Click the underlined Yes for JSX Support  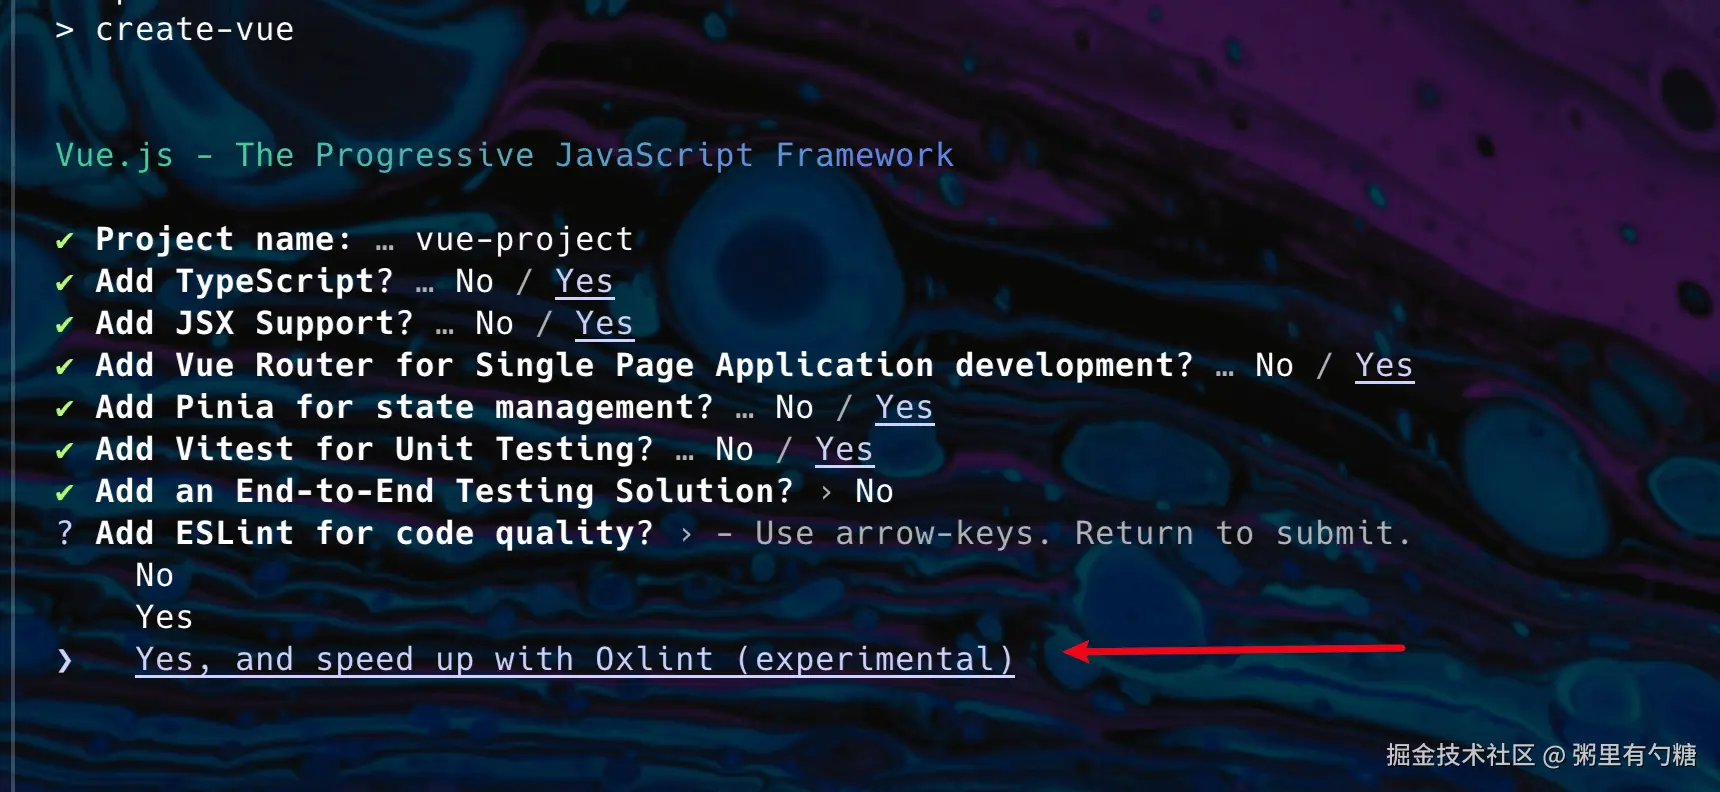point(604,324)
